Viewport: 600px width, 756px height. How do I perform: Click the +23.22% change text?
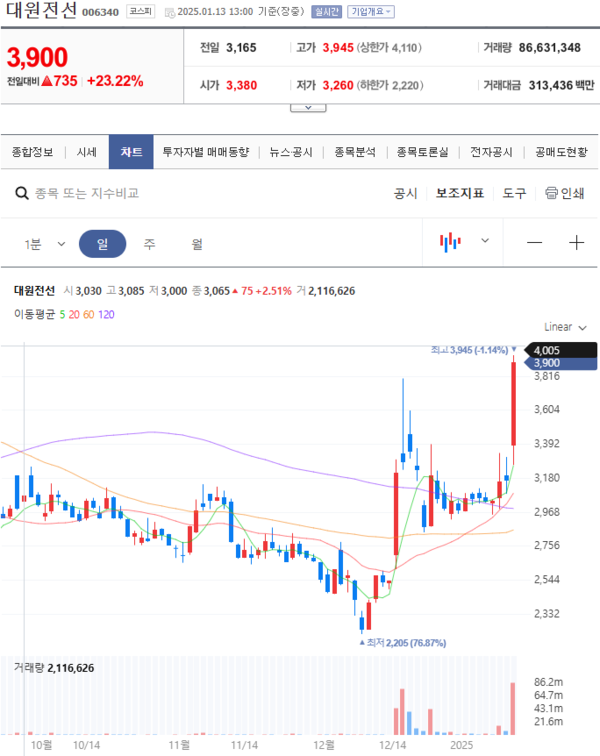click(115, 81)
